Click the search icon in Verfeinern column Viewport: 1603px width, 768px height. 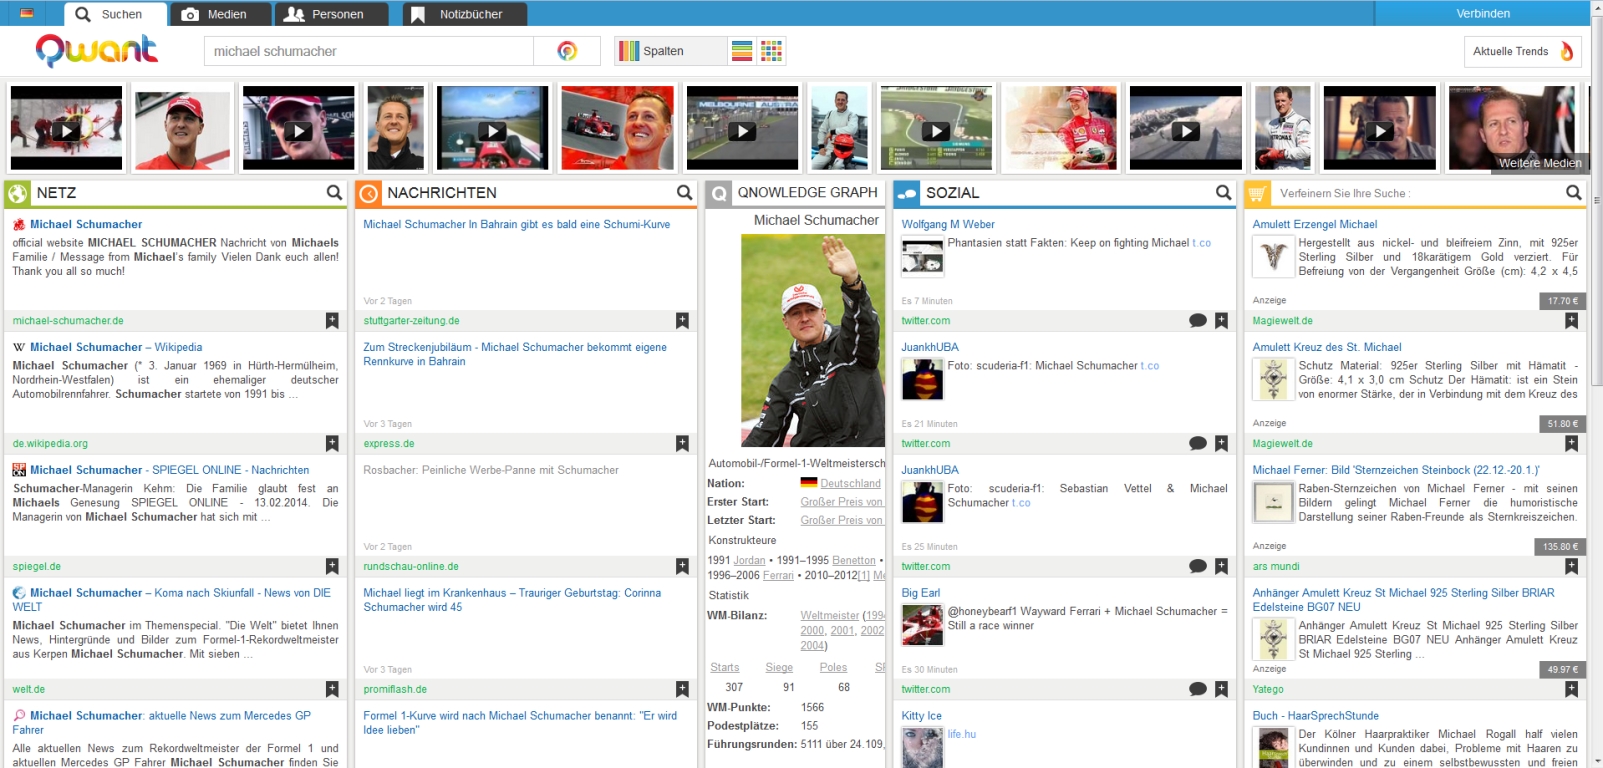pyautogui.click(x=1573, y=192)
